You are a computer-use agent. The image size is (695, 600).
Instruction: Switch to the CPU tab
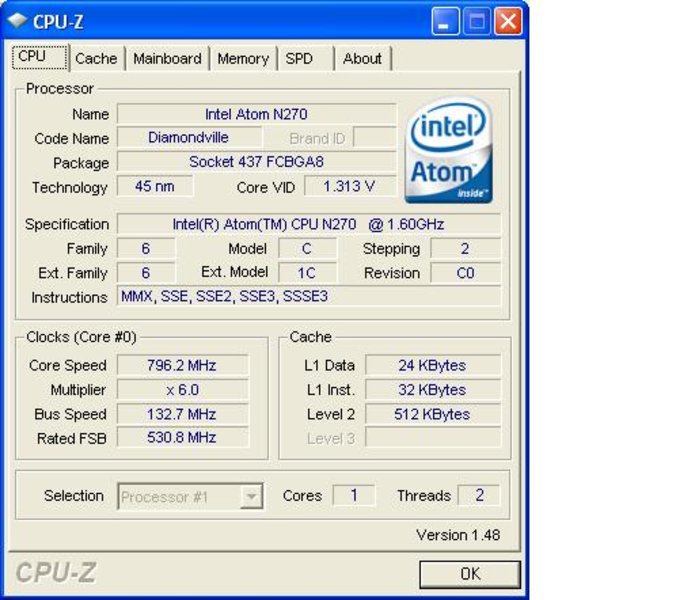(40, 57)
